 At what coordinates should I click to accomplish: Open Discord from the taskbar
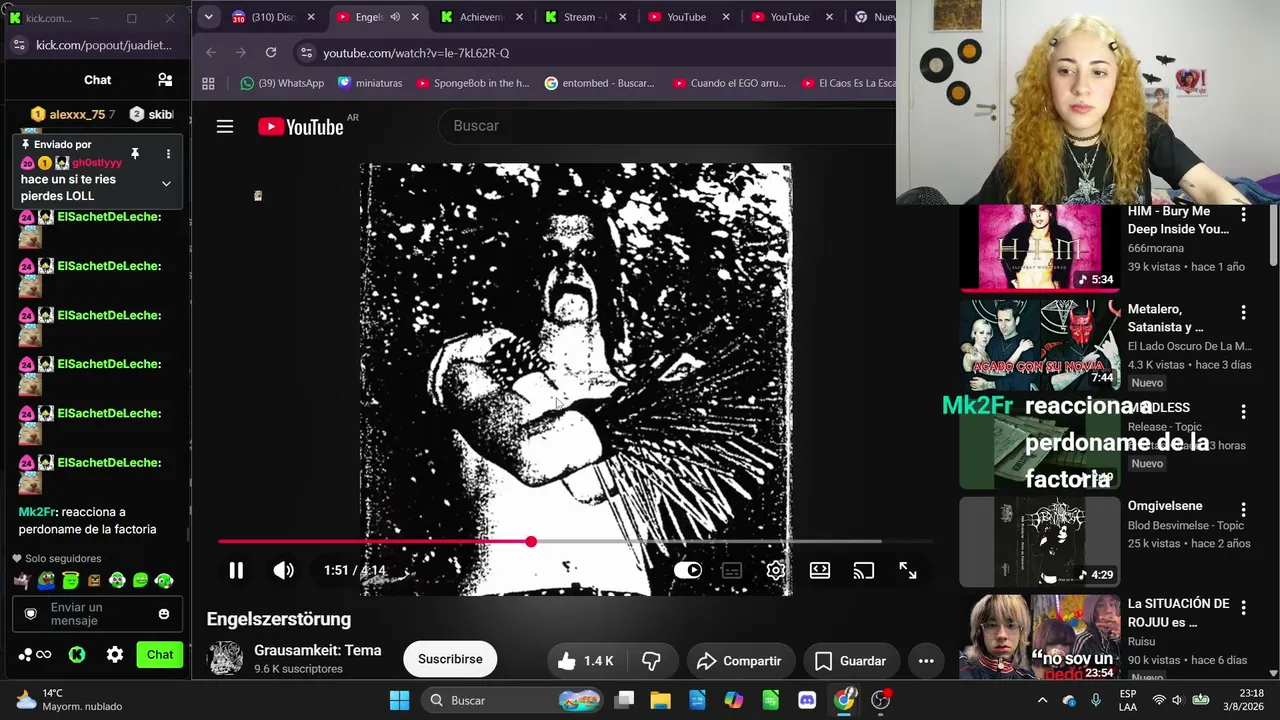tap(807, 700)
